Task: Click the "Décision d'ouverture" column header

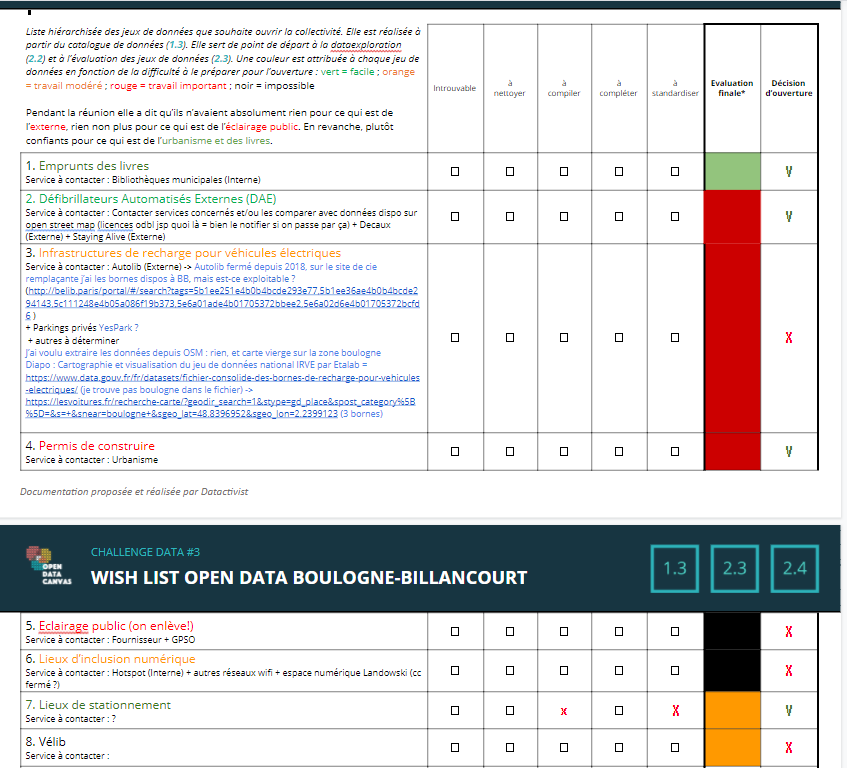Action: (x=789, y=88)
